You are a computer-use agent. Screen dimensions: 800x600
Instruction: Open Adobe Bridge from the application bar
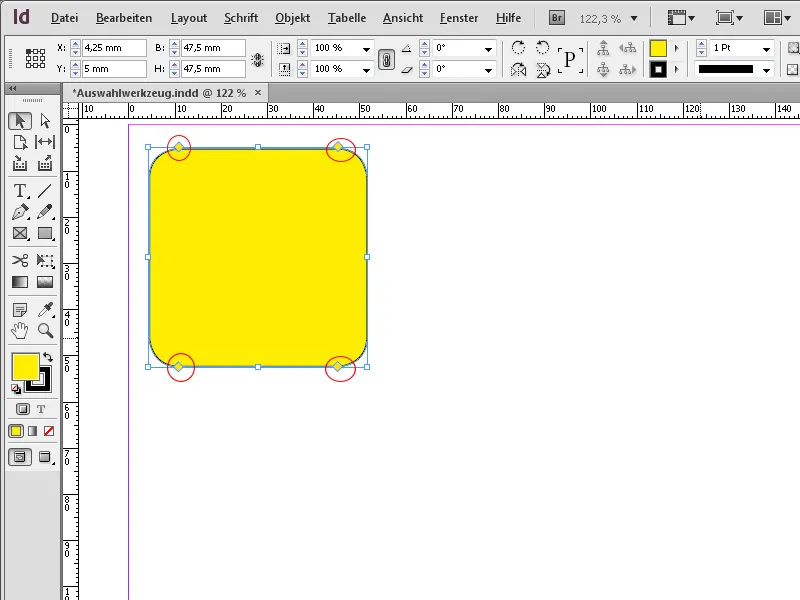[x=556, y=16]
